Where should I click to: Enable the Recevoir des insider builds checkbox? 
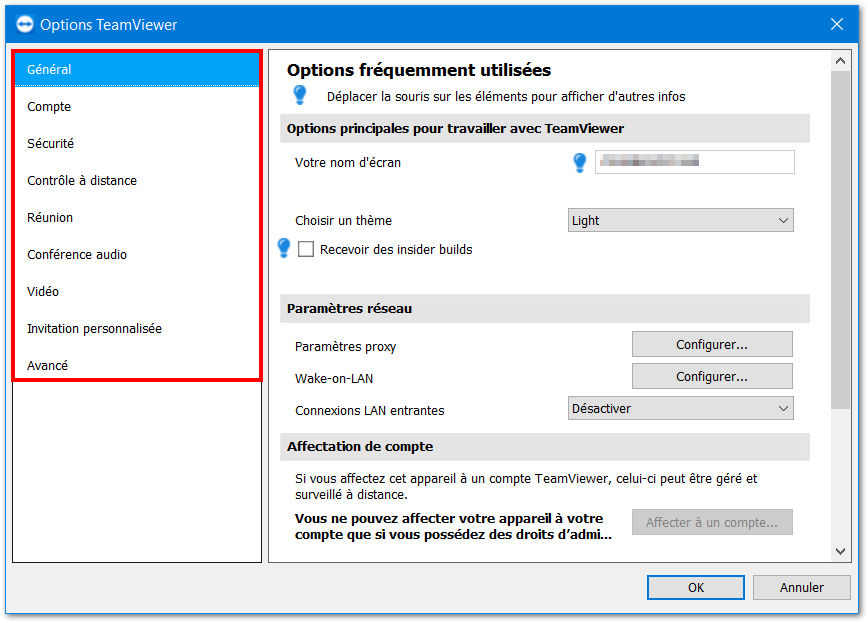coord(306,249)
